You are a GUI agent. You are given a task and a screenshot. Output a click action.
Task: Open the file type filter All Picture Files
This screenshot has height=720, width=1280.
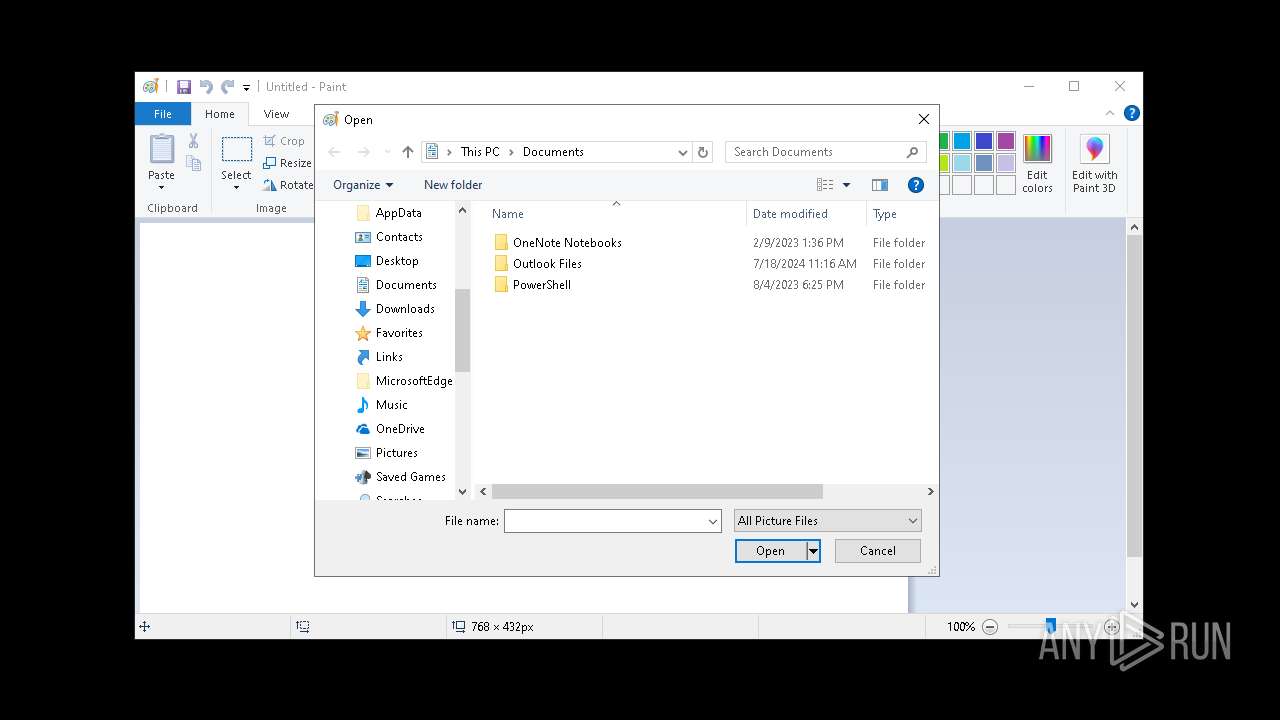point(828,521)
